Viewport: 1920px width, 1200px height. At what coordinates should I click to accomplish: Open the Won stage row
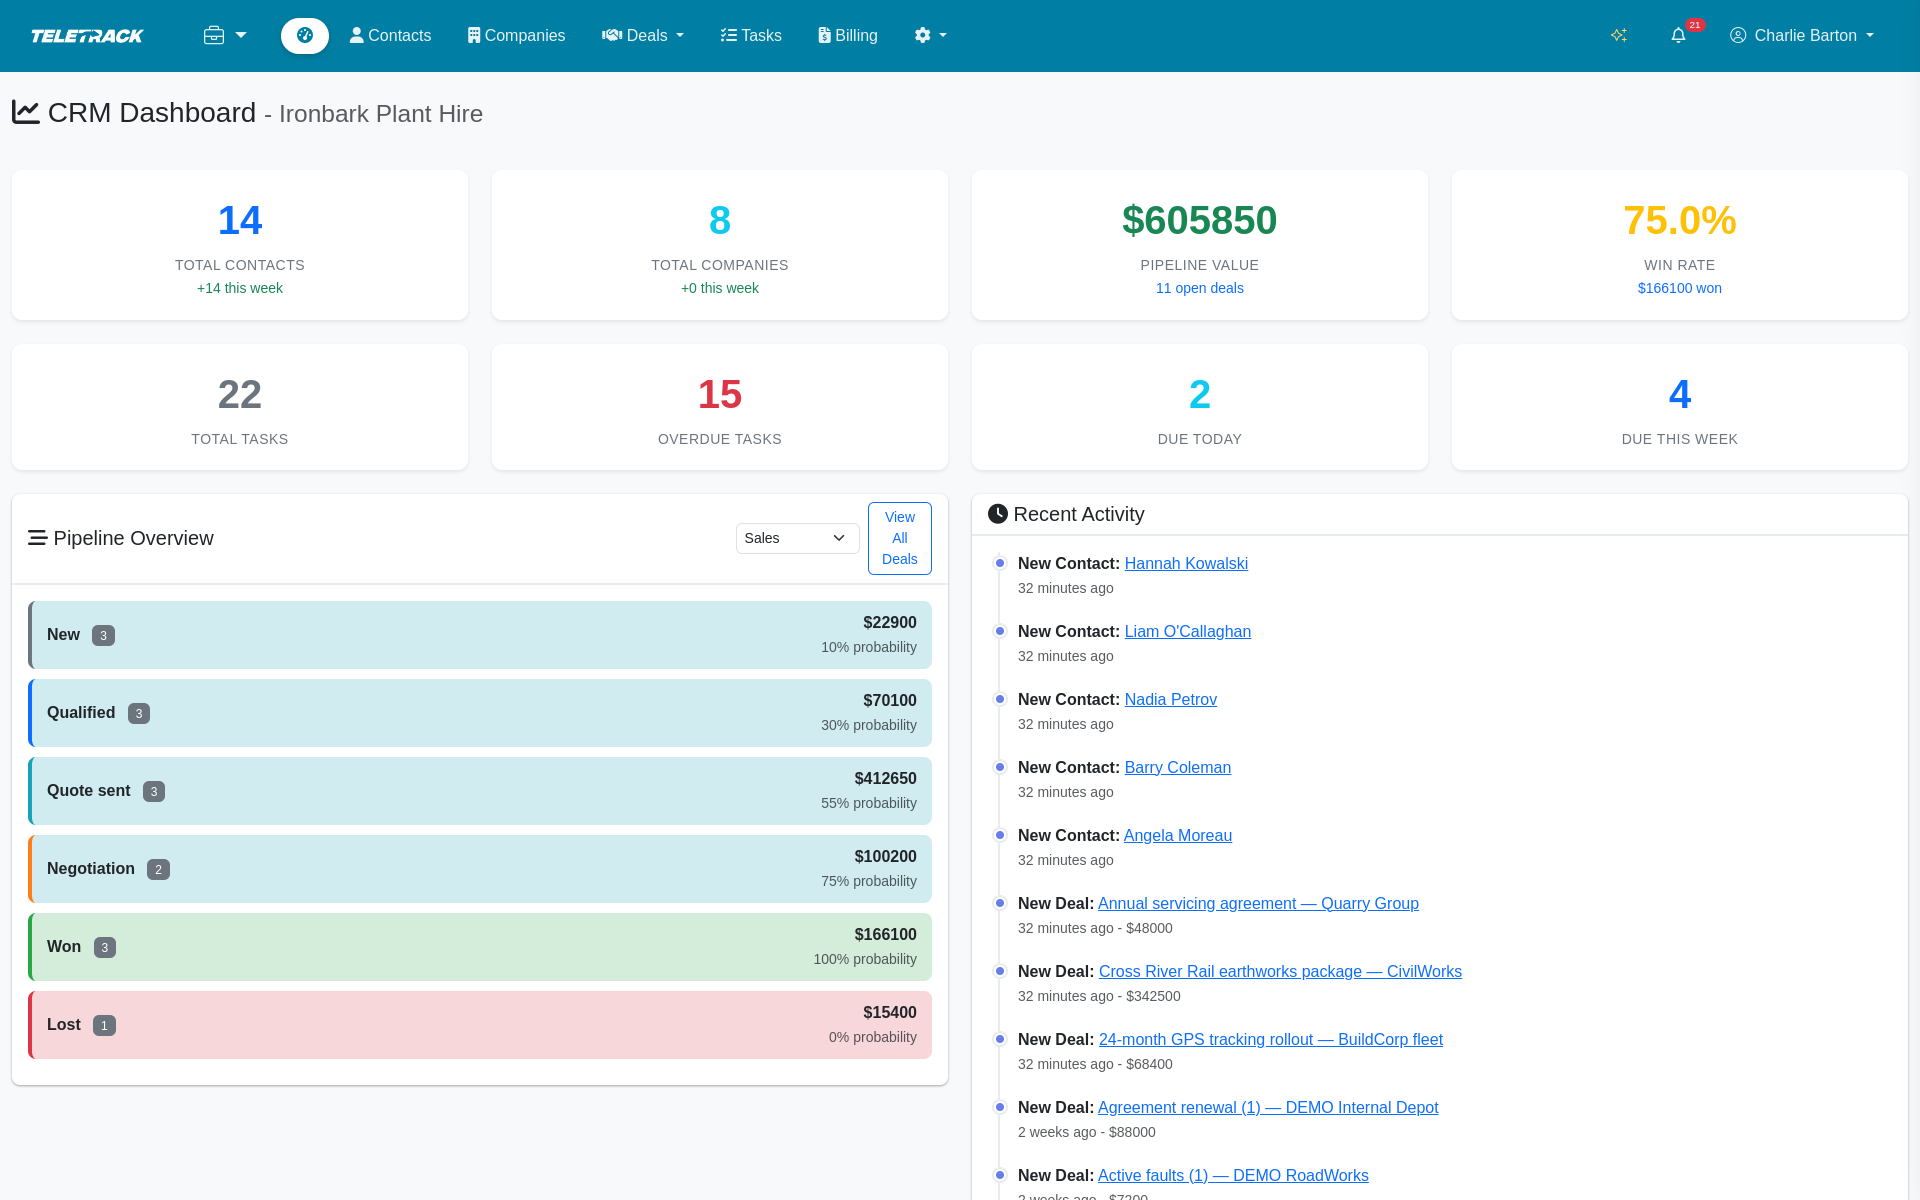[x=480, y=947]
